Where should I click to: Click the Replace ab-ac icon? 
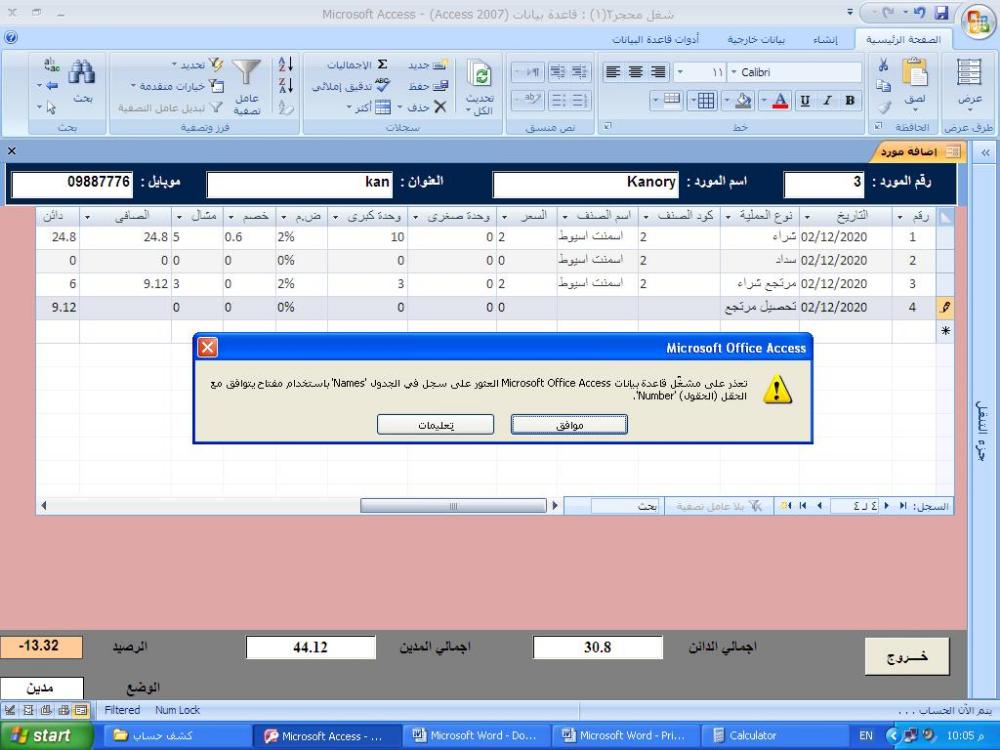[52, 64]
